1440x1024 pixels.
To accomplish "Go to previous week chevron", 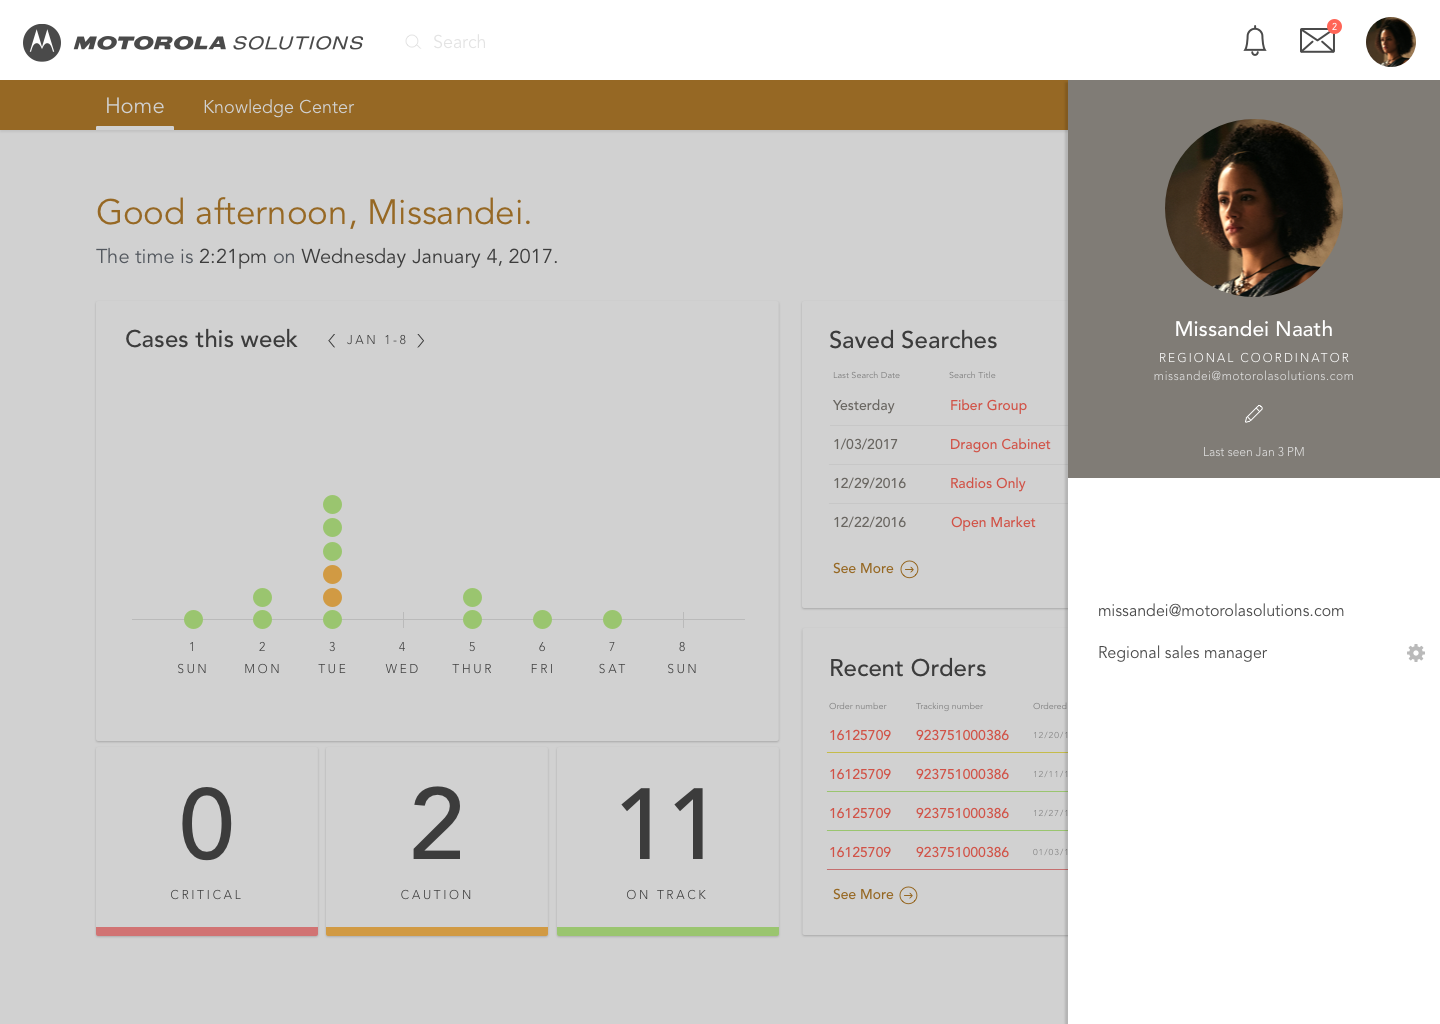I will (331, 340).
